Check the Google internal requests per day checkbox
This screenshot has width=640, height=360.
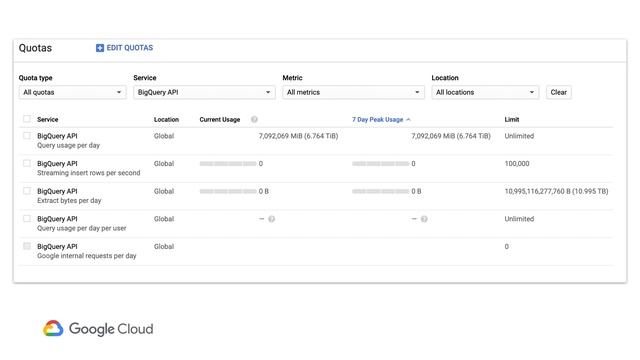pos(27,246)
